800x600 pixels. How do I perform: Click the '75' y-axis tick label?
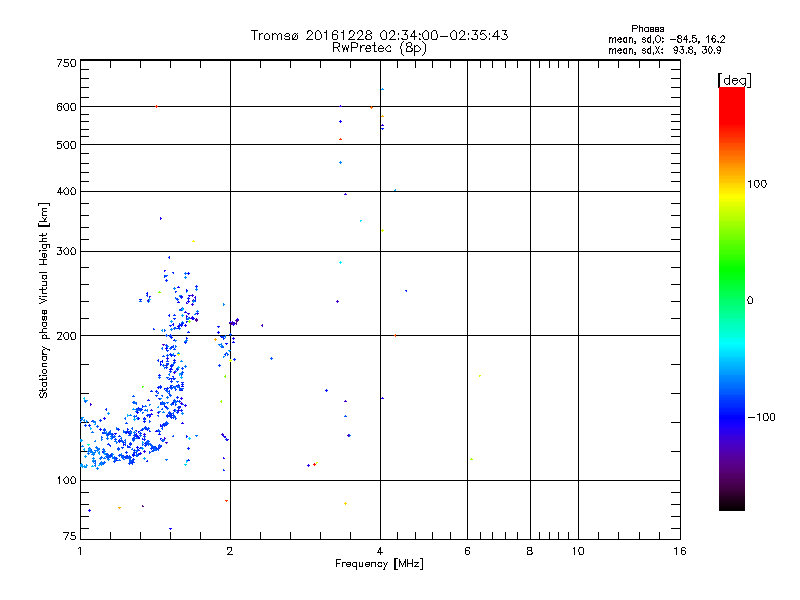(x=70, y=536)
